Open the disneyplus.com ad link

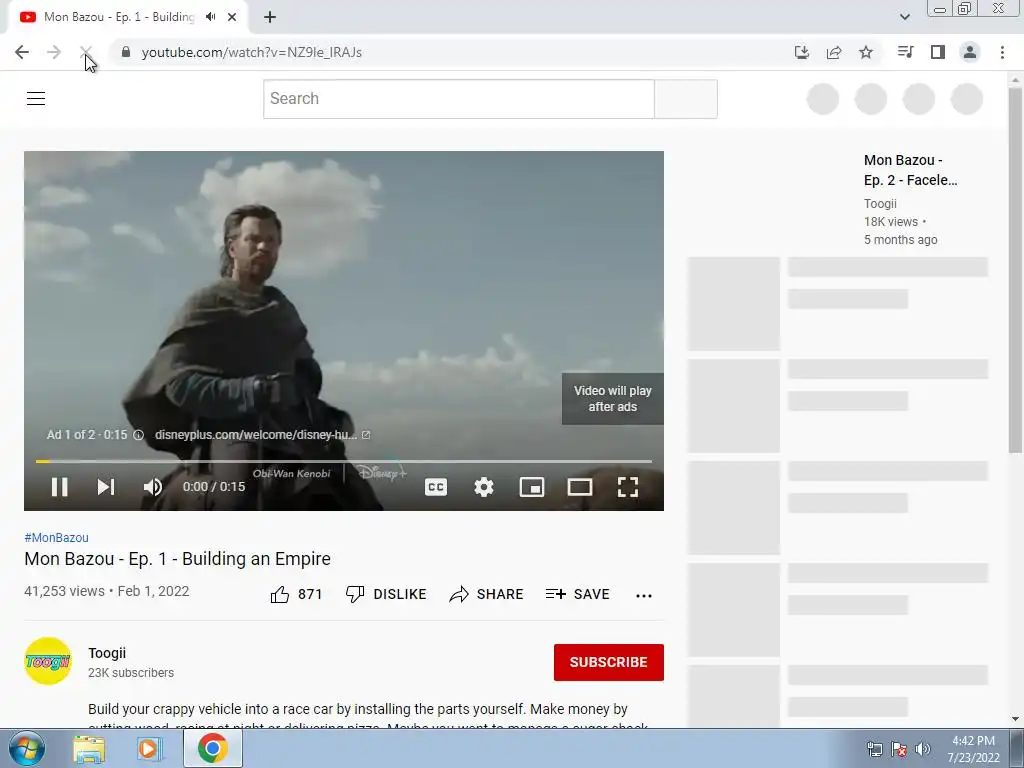pos(263,434)
